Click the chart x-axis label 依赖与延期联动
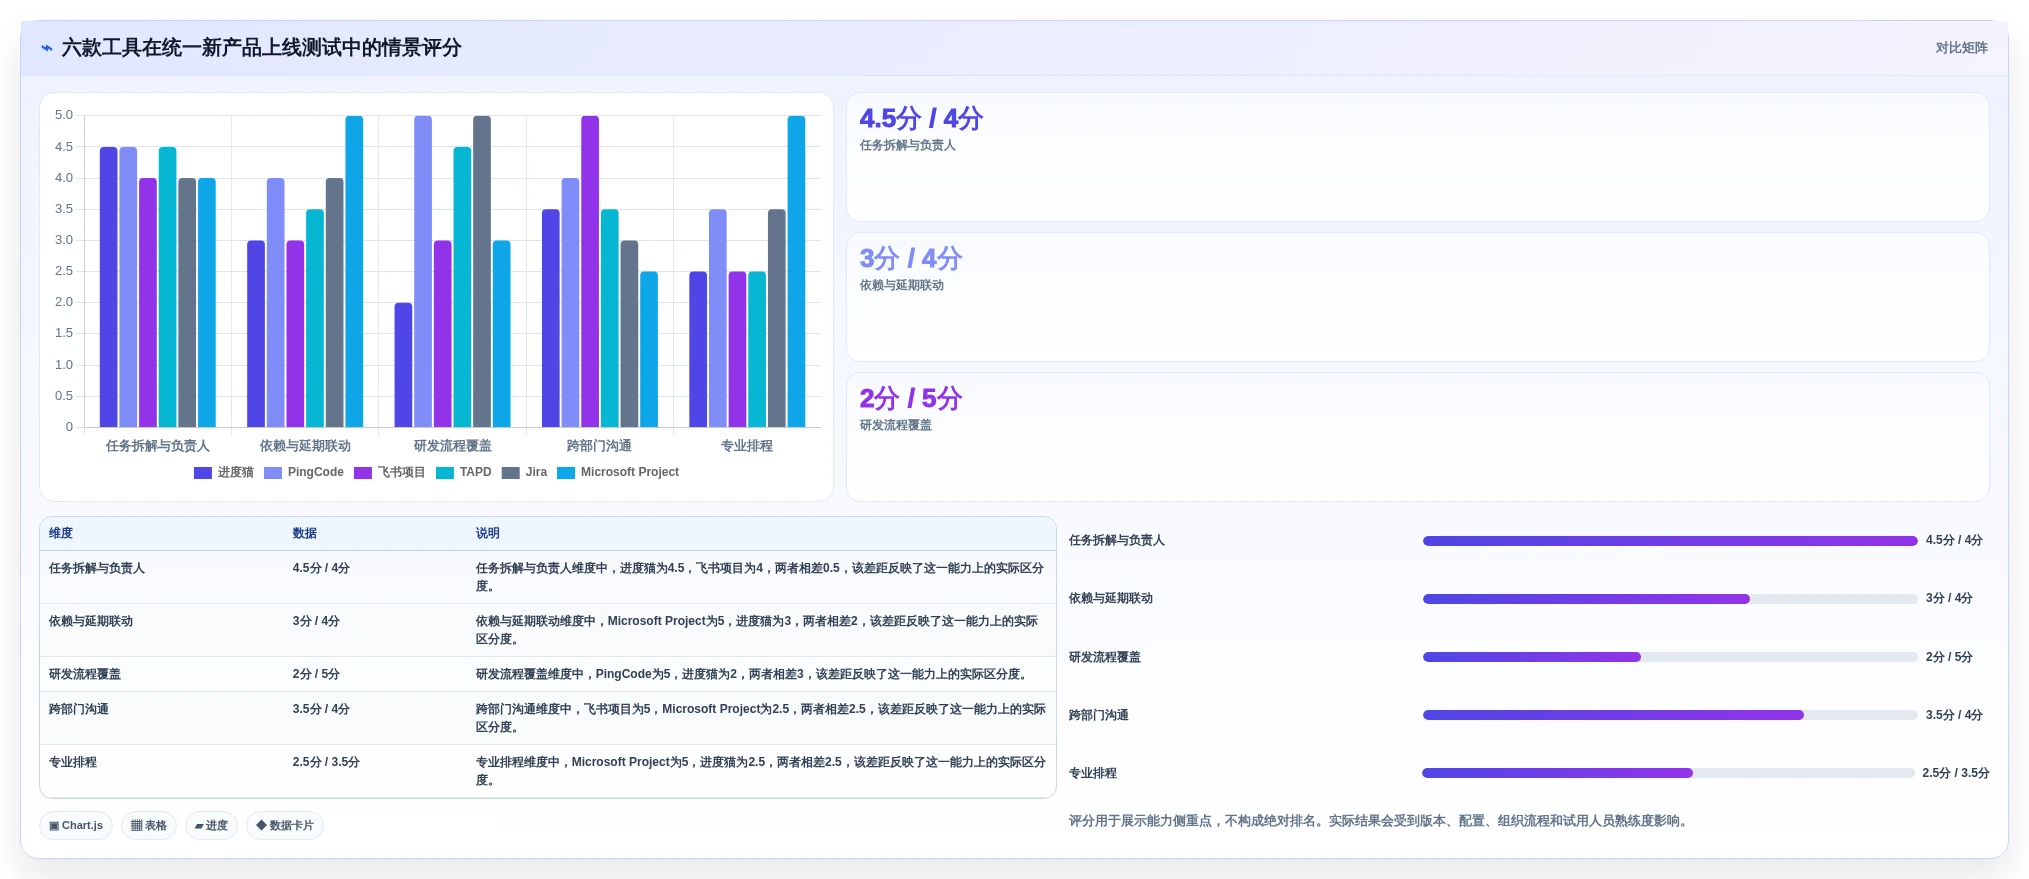2029x879 pixels. pyautogui.click(x=305, y=446)
